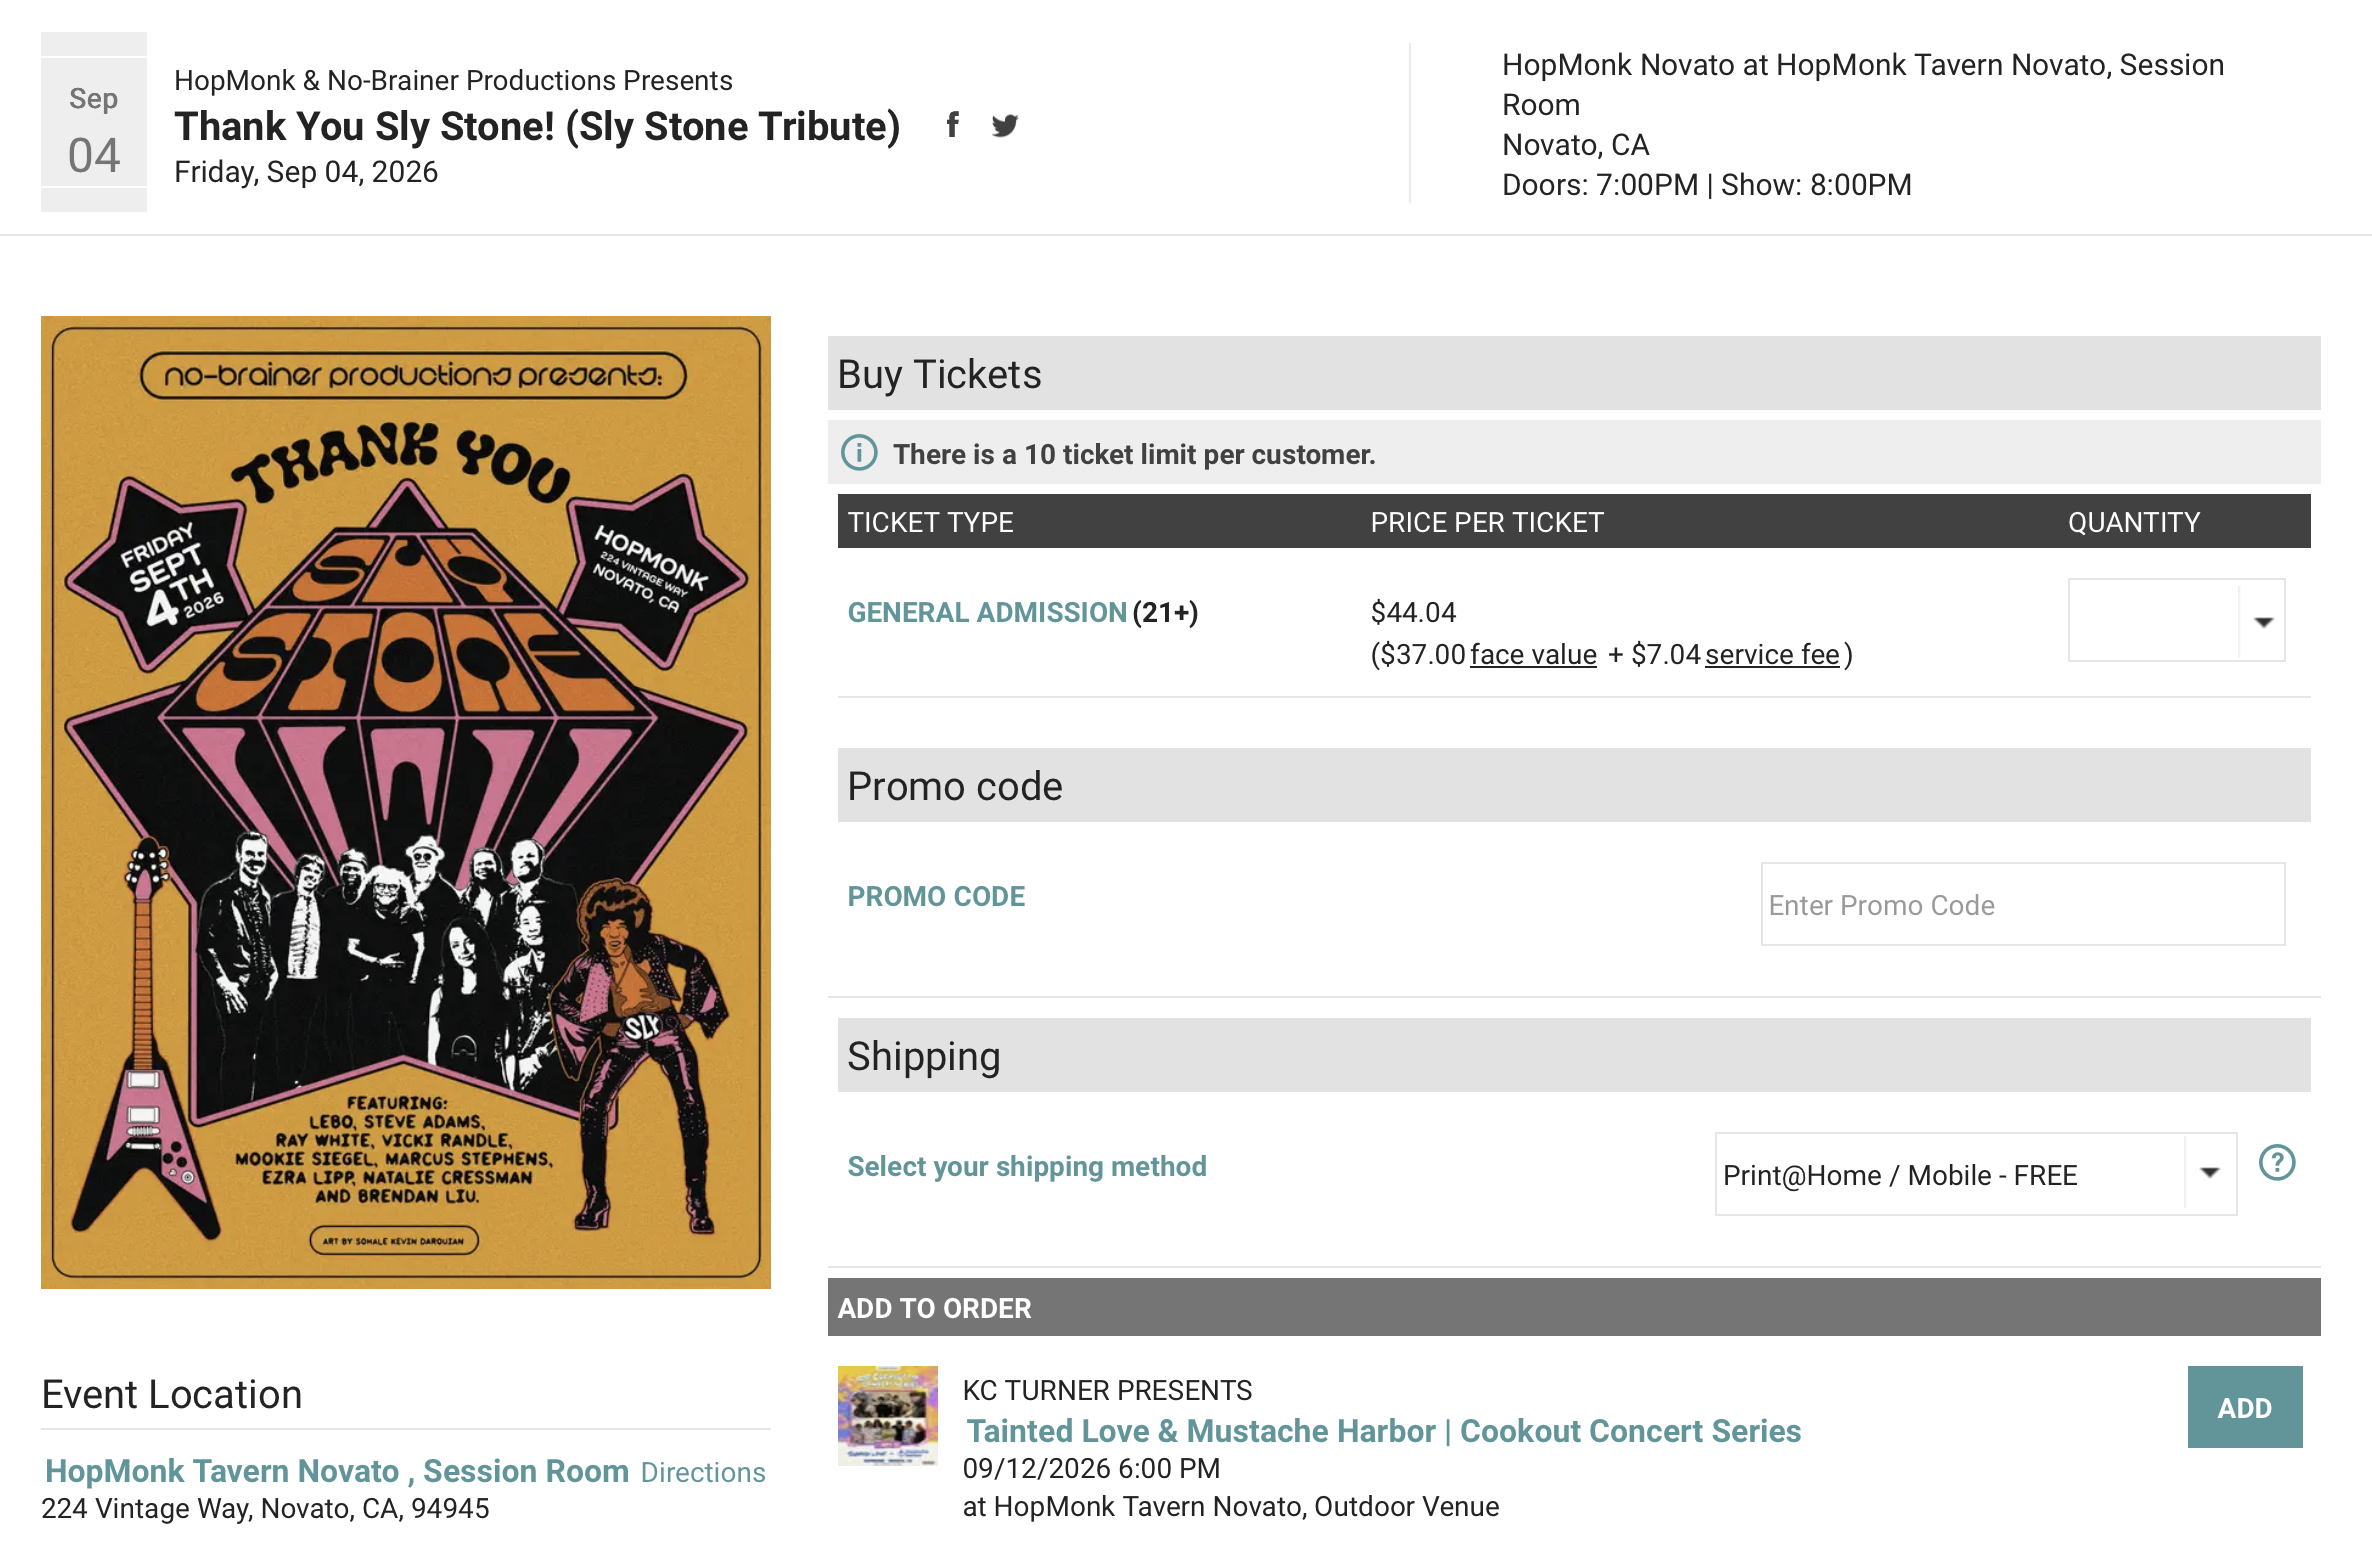Open the Sly Stone event poster image
Screen dimensions: 2372x1556
[406, 802]
